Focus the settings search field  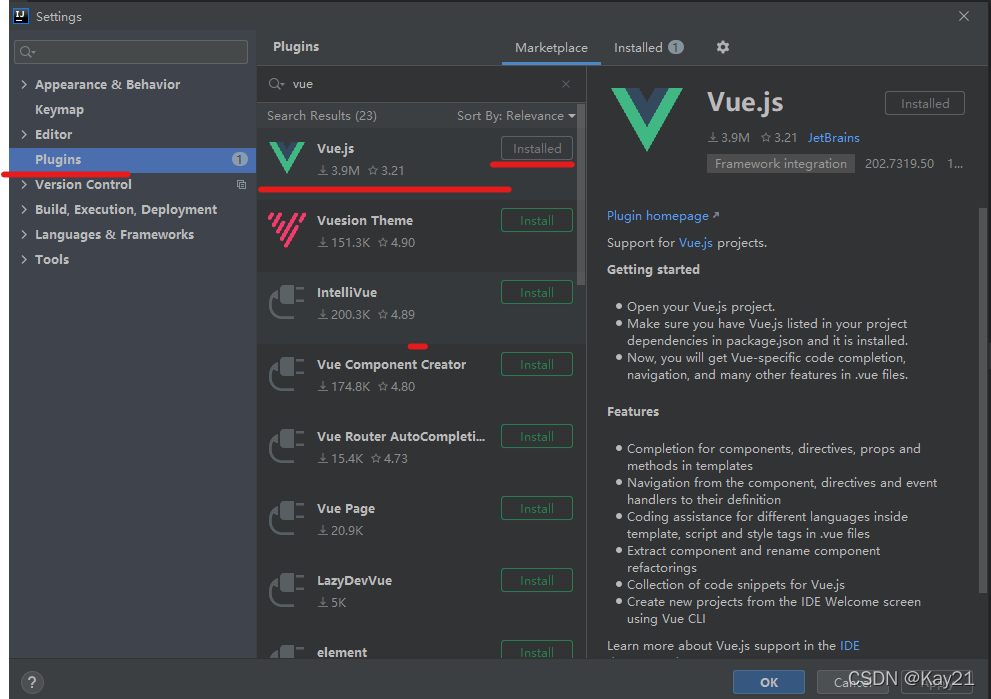[x=131, y=52]
